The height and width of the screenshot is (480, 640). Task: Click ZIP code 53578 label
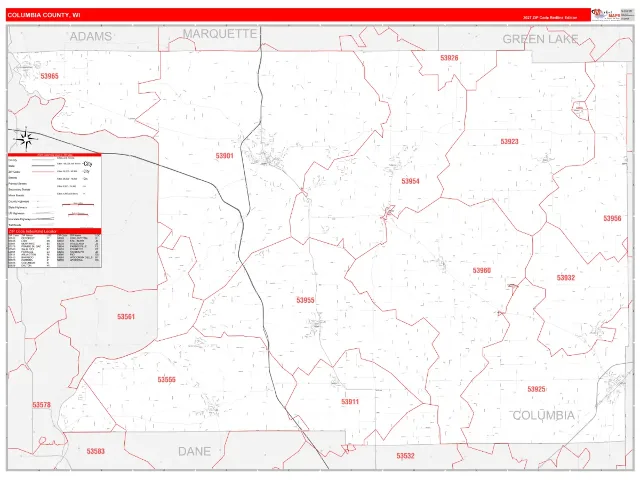point(41,405)
